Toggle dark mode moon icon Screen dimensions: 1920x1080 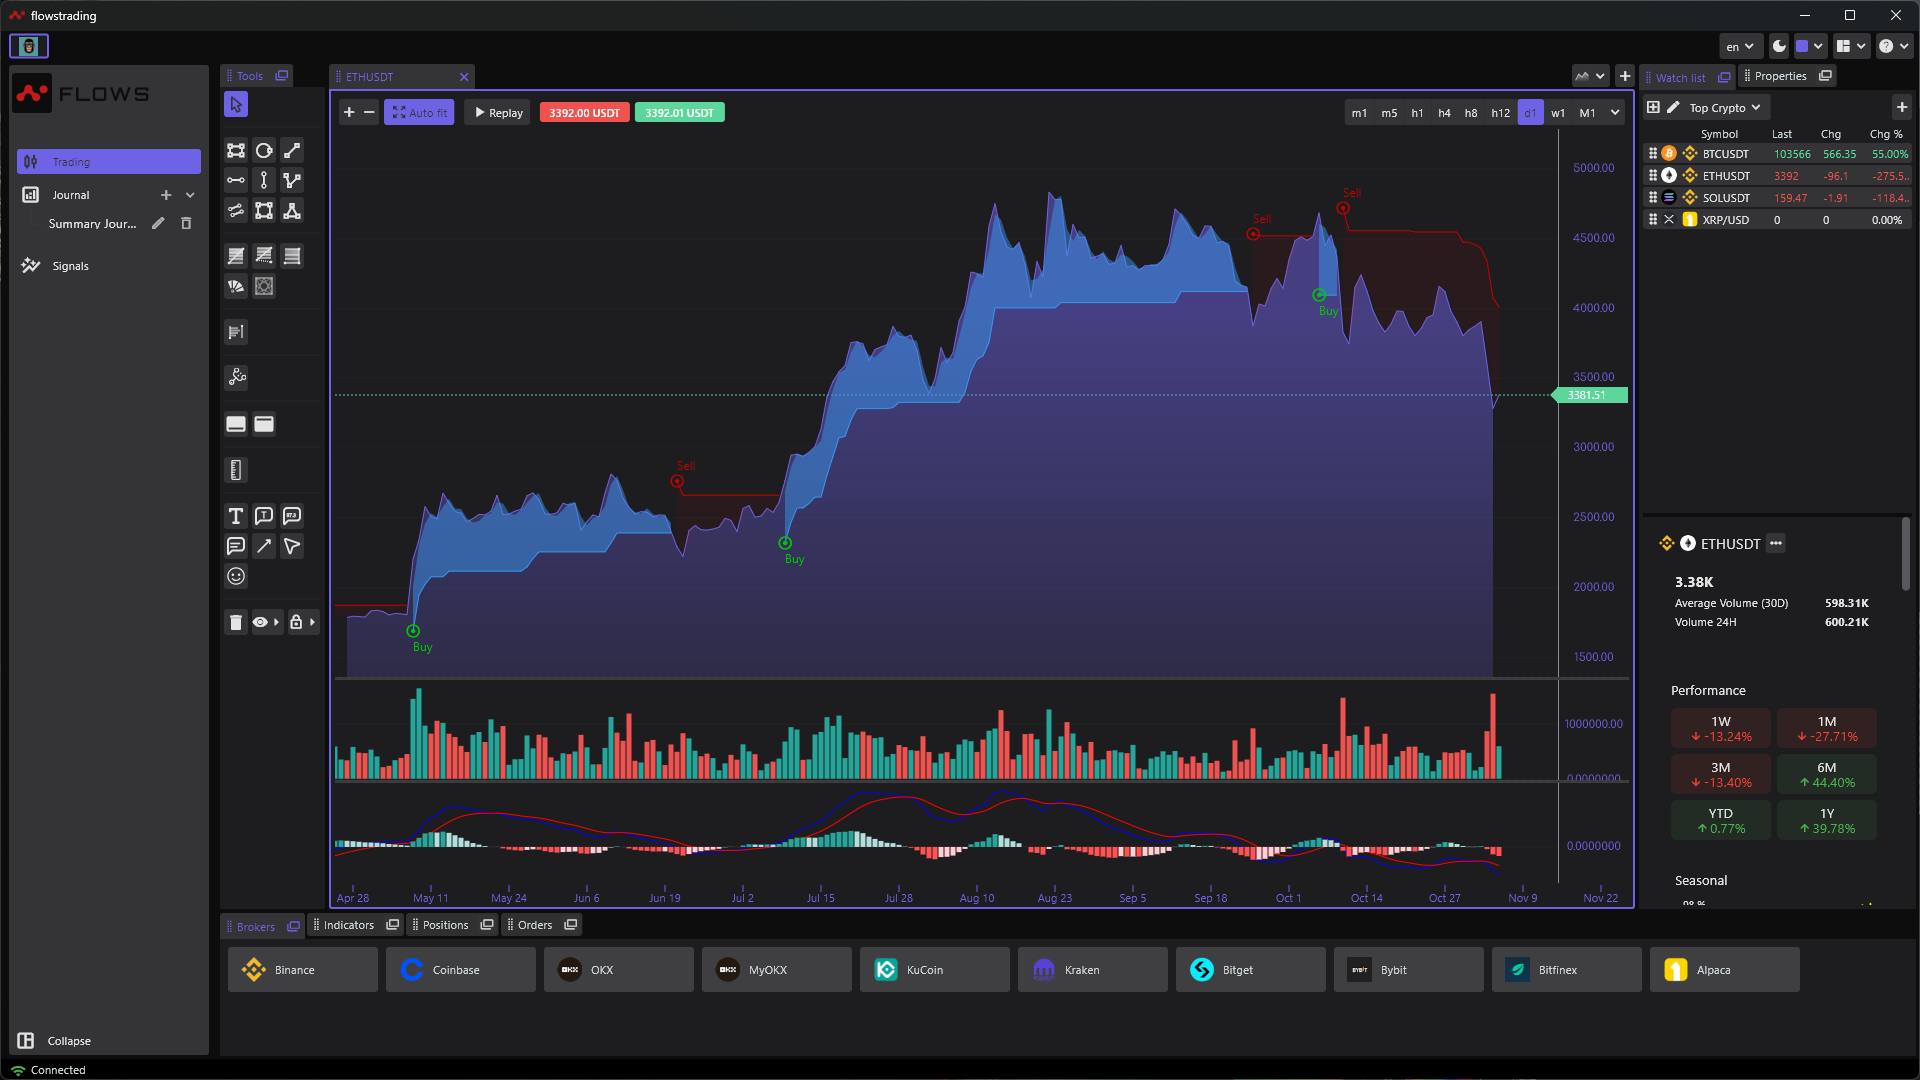pyautogui.click(x=1779, y=46)
